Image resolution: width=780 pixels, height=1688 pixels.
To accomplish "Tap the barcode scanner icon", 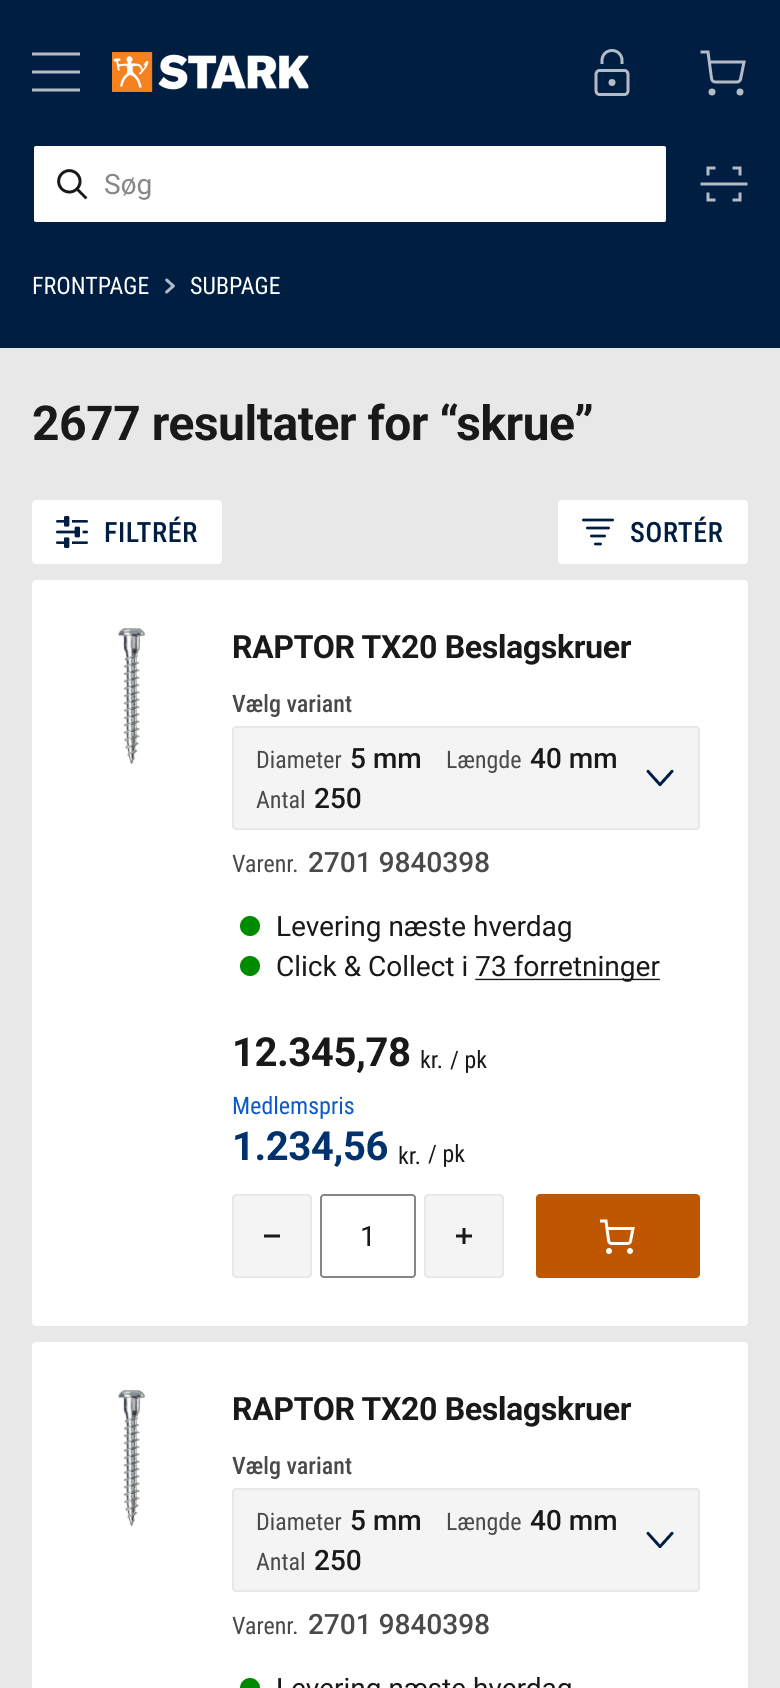I will pyautogui.click(x=723, y=184).
